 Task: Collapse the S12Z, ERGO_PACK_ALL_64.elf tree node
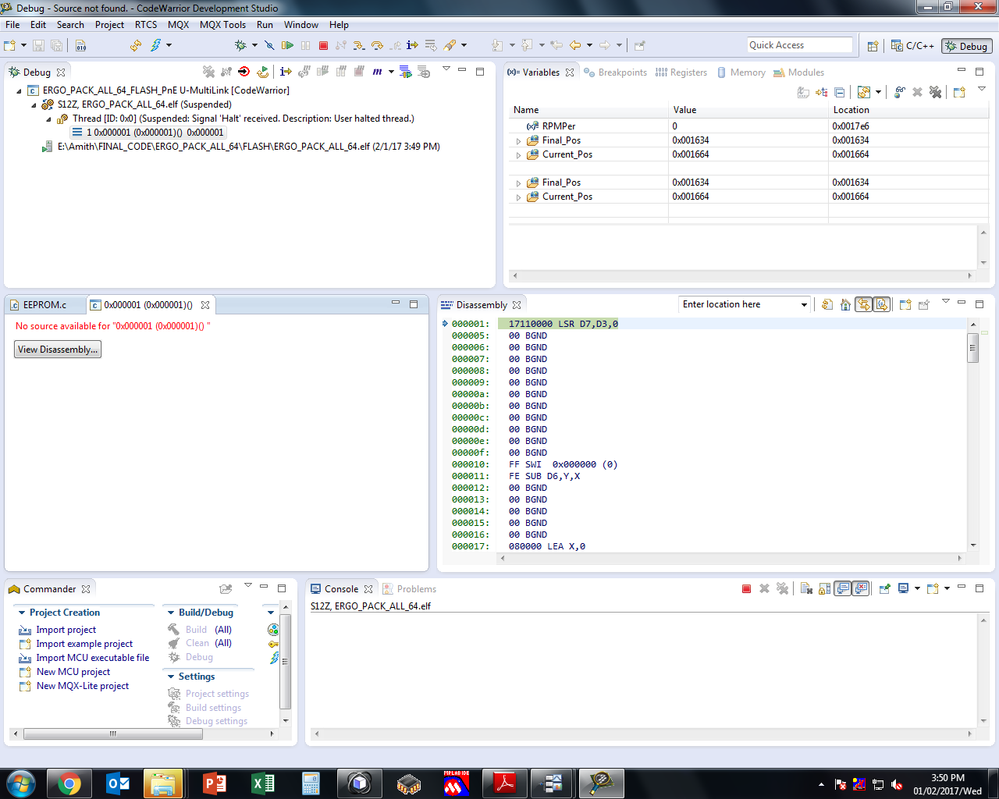pos(34,105)
